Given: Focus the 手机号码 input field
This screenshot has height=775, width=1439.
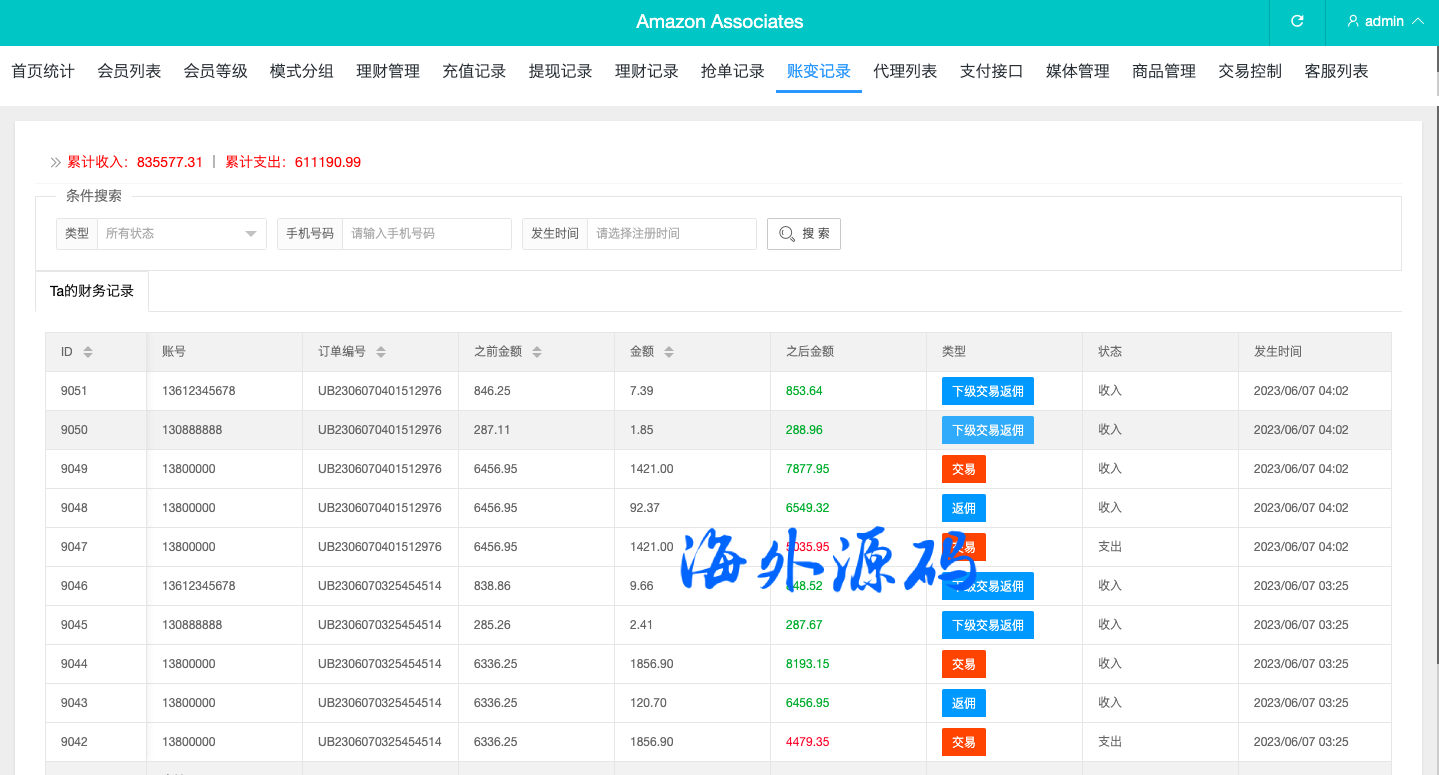Looking at the screenshot, I should [426, 234].
